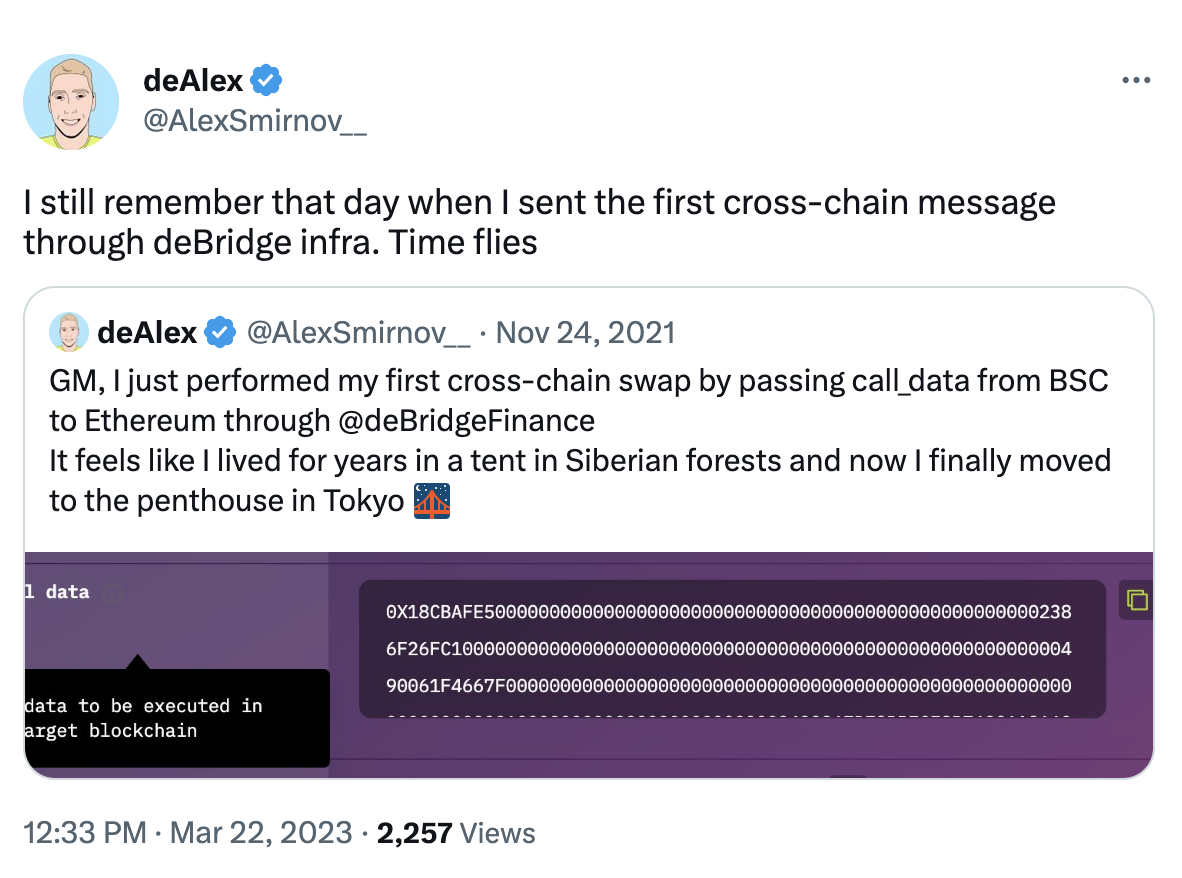Image resolution: width=1182 pixels, height=878 pixels.
Task: Click the verified badge inside the quoted tweet
Action: (220, 333)
